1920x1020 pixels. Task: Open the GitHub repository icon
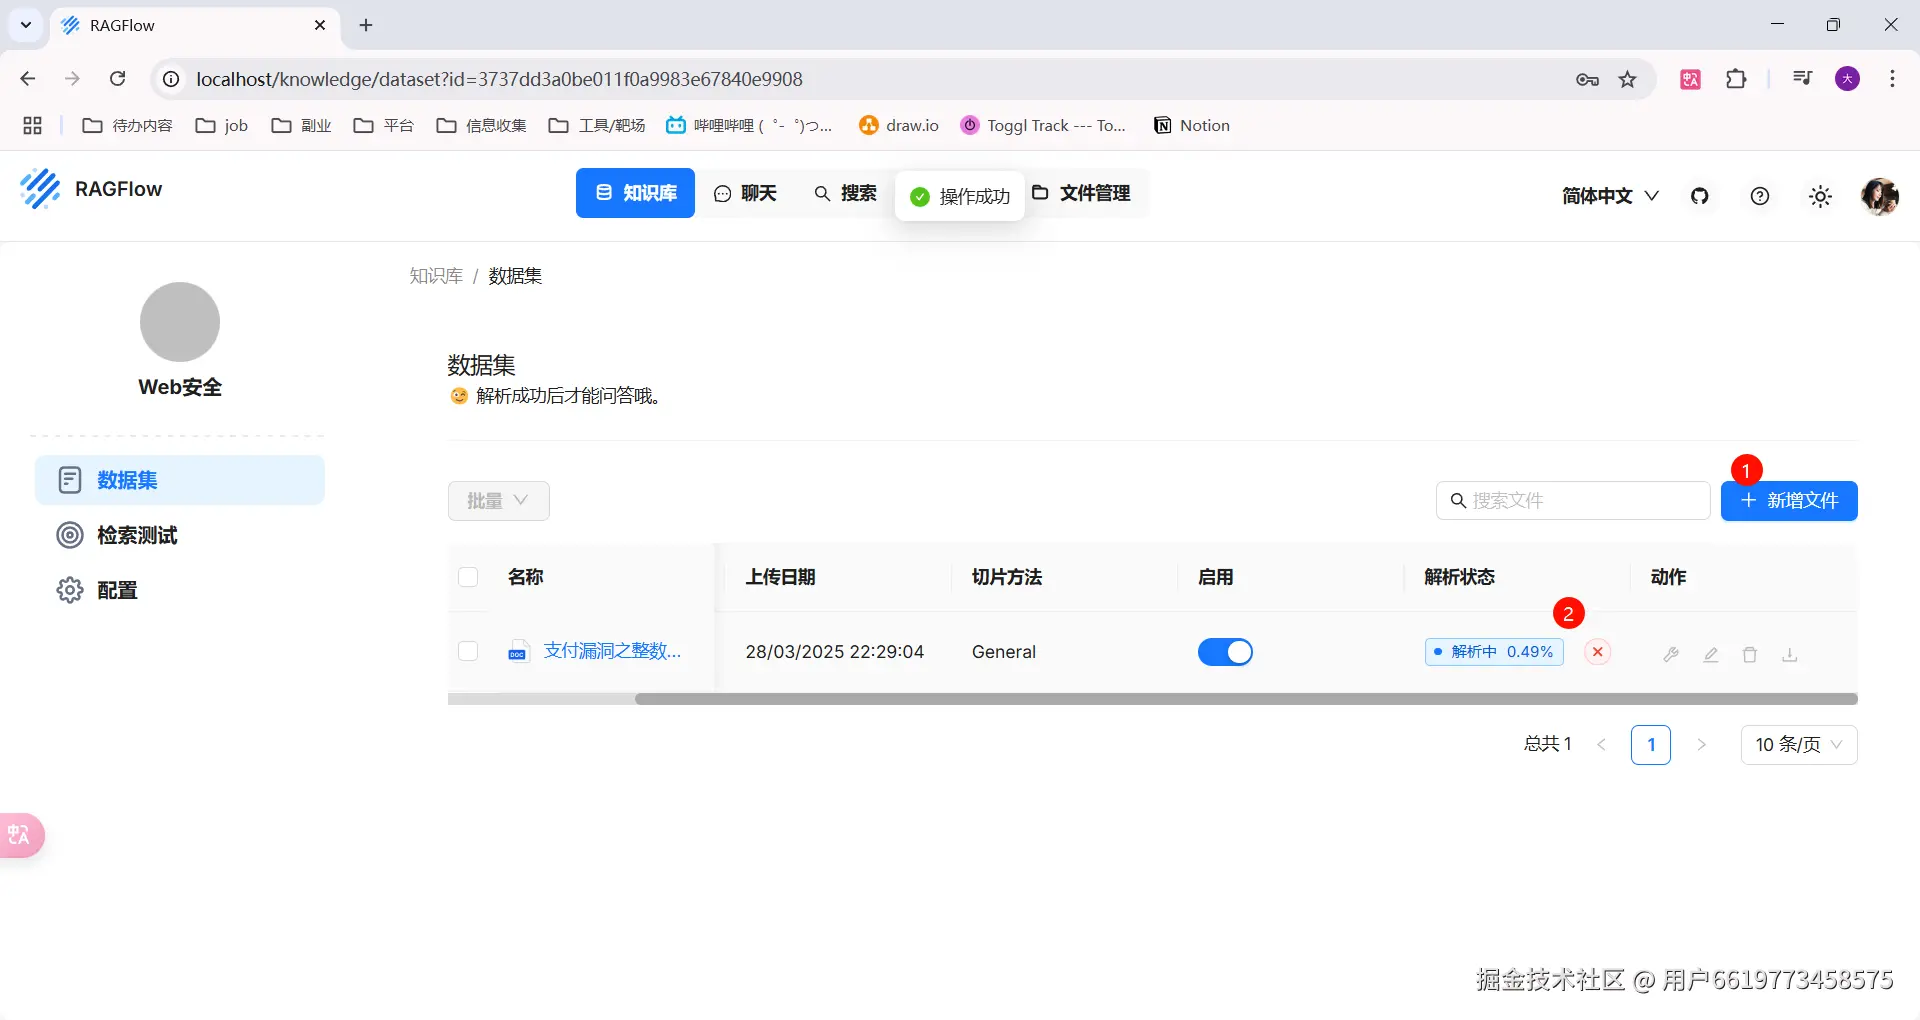[1700, 196]
